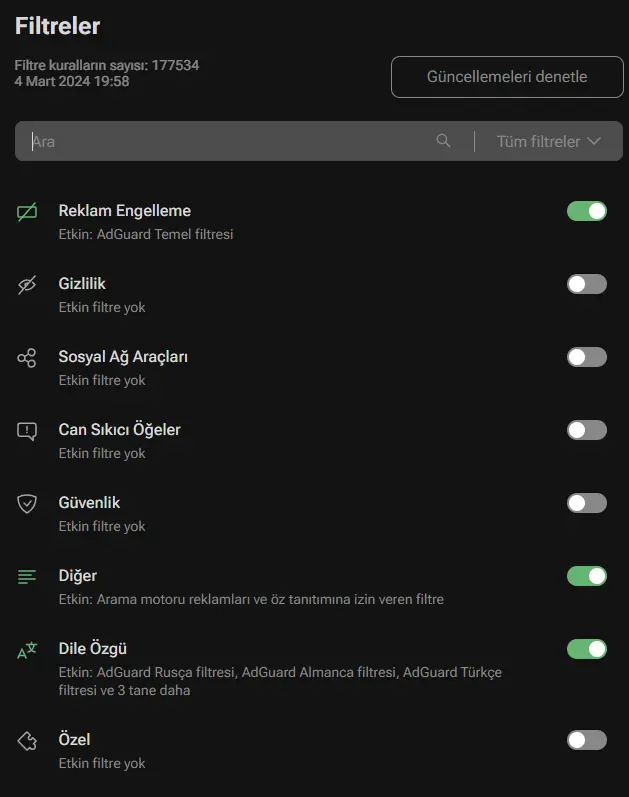
Task: Click the Reklam Engelleme ad-block icon
Action: click(x=27, y=211)
